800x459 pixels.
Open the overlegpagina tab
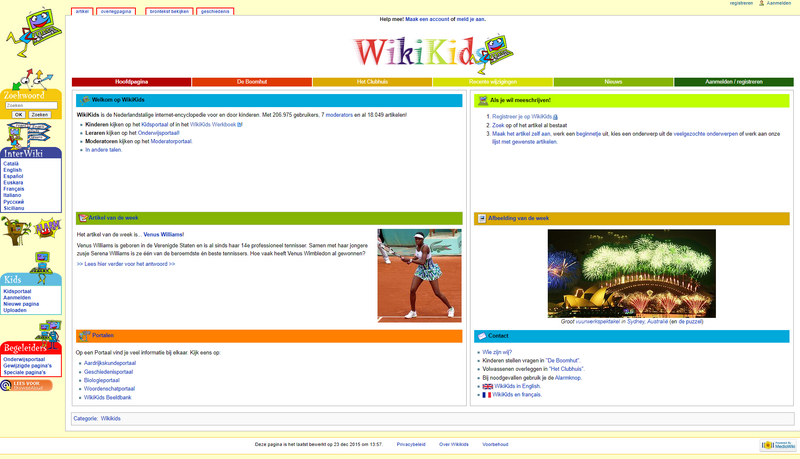coord(116,11)
